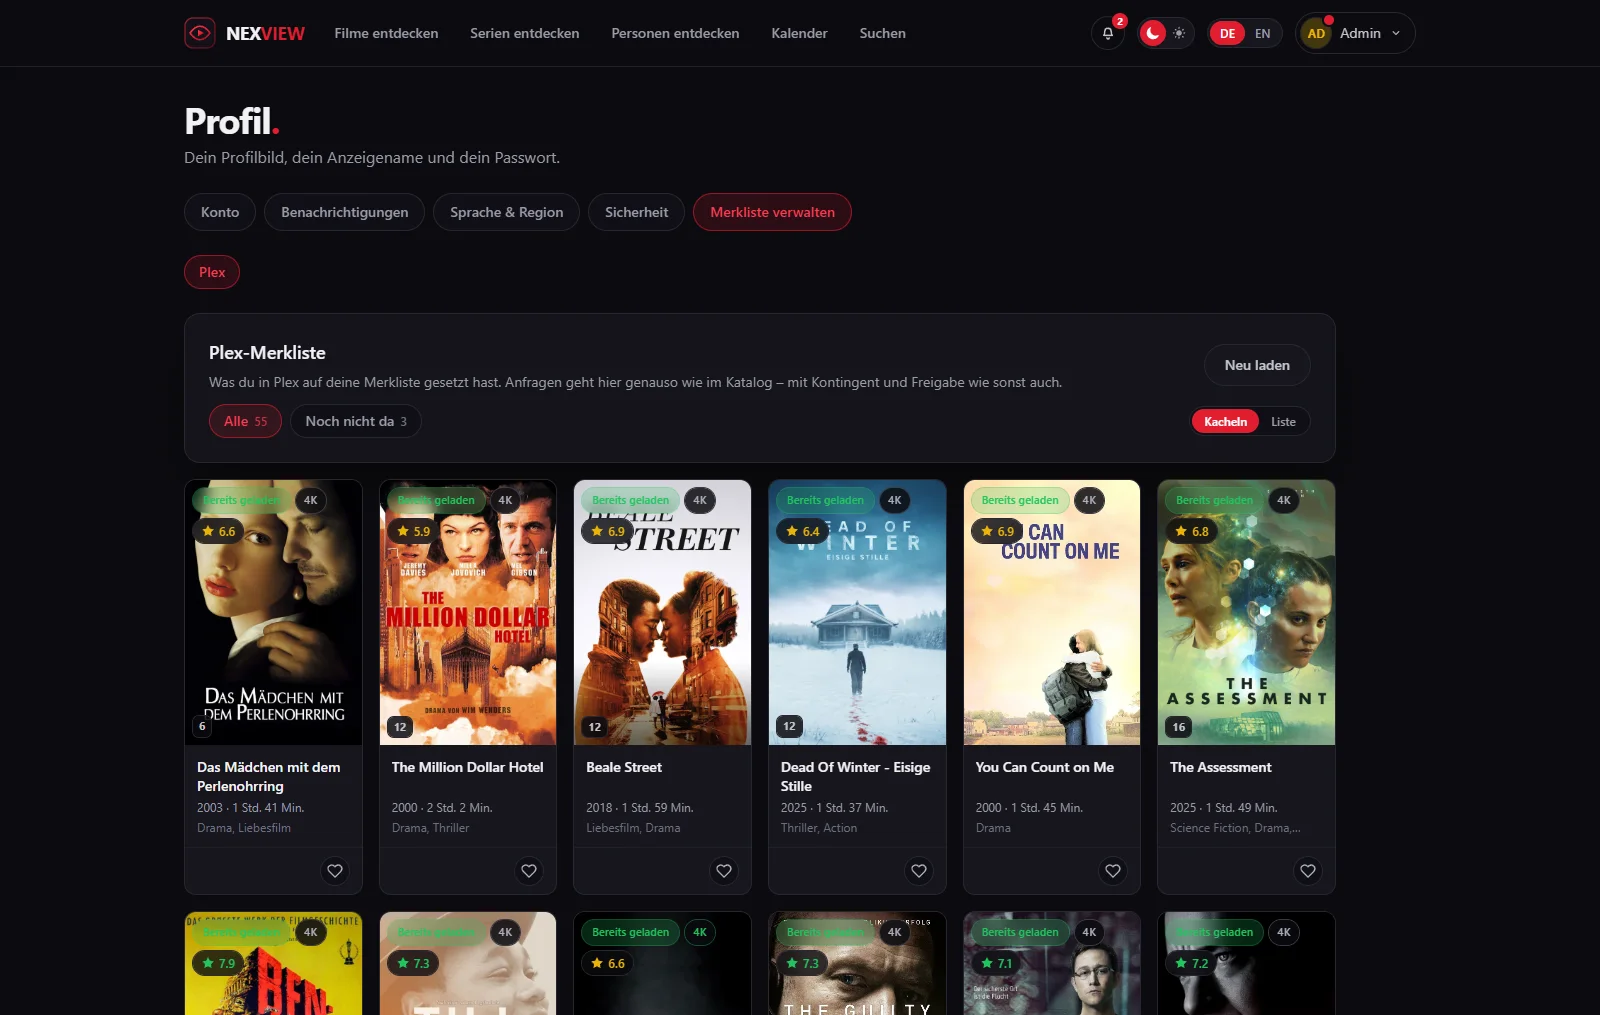Viewport: 1600px width, 1015px height.
Task: Click 6.8 rating badge on The Assessment
Action: click(1192, 531)
